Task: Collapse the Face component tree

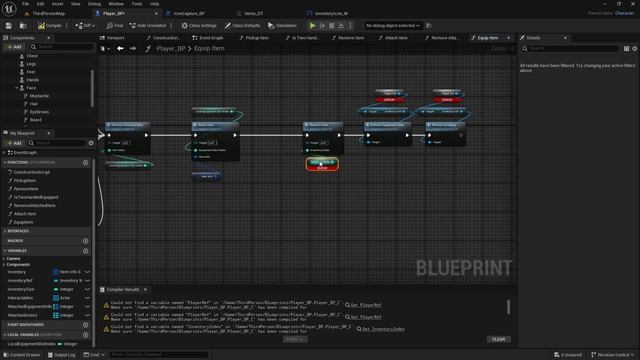Action: pos(17,88)
